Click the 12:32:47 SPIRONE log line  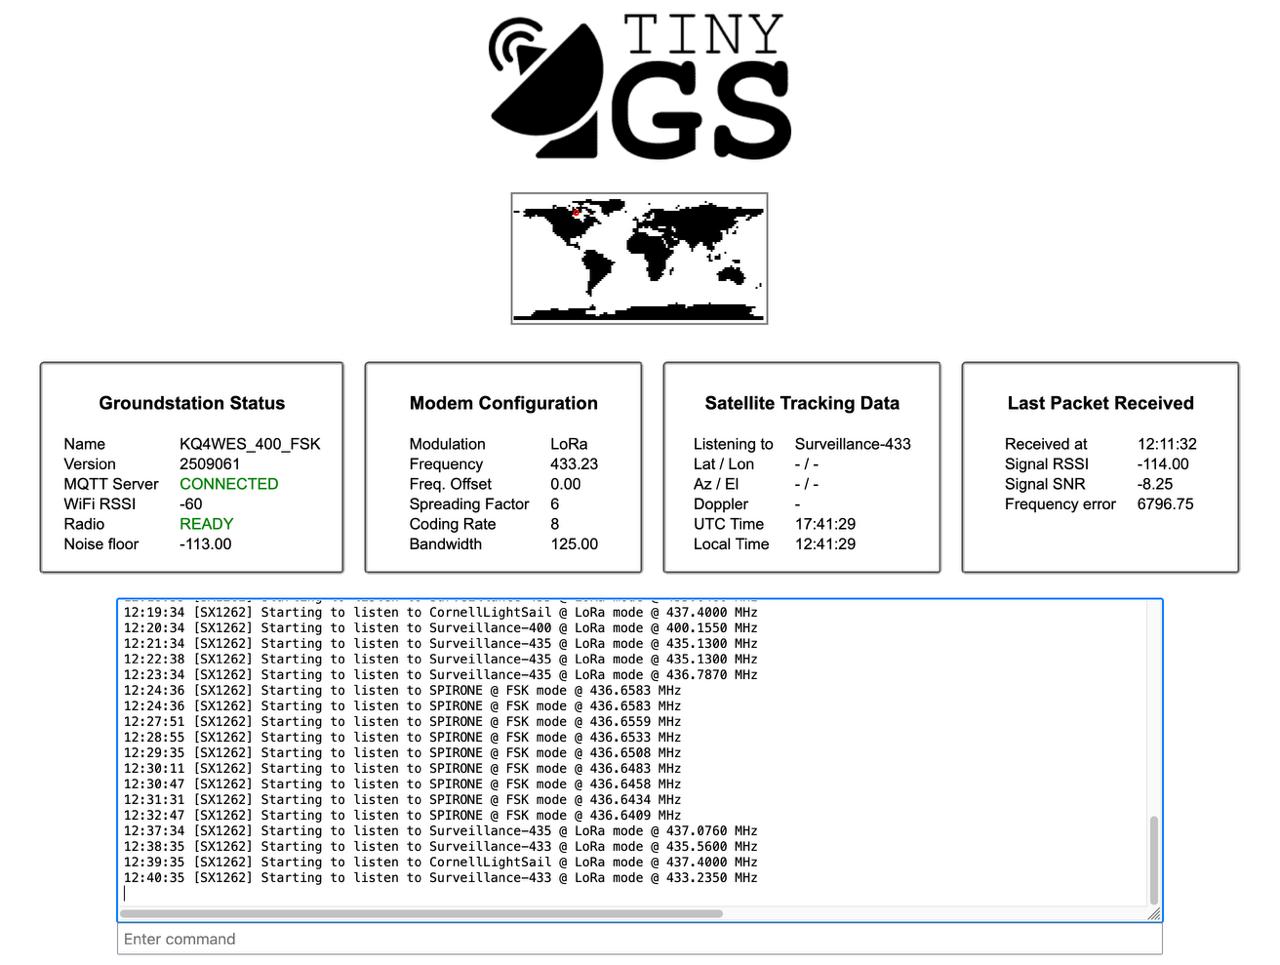(402, 816)
